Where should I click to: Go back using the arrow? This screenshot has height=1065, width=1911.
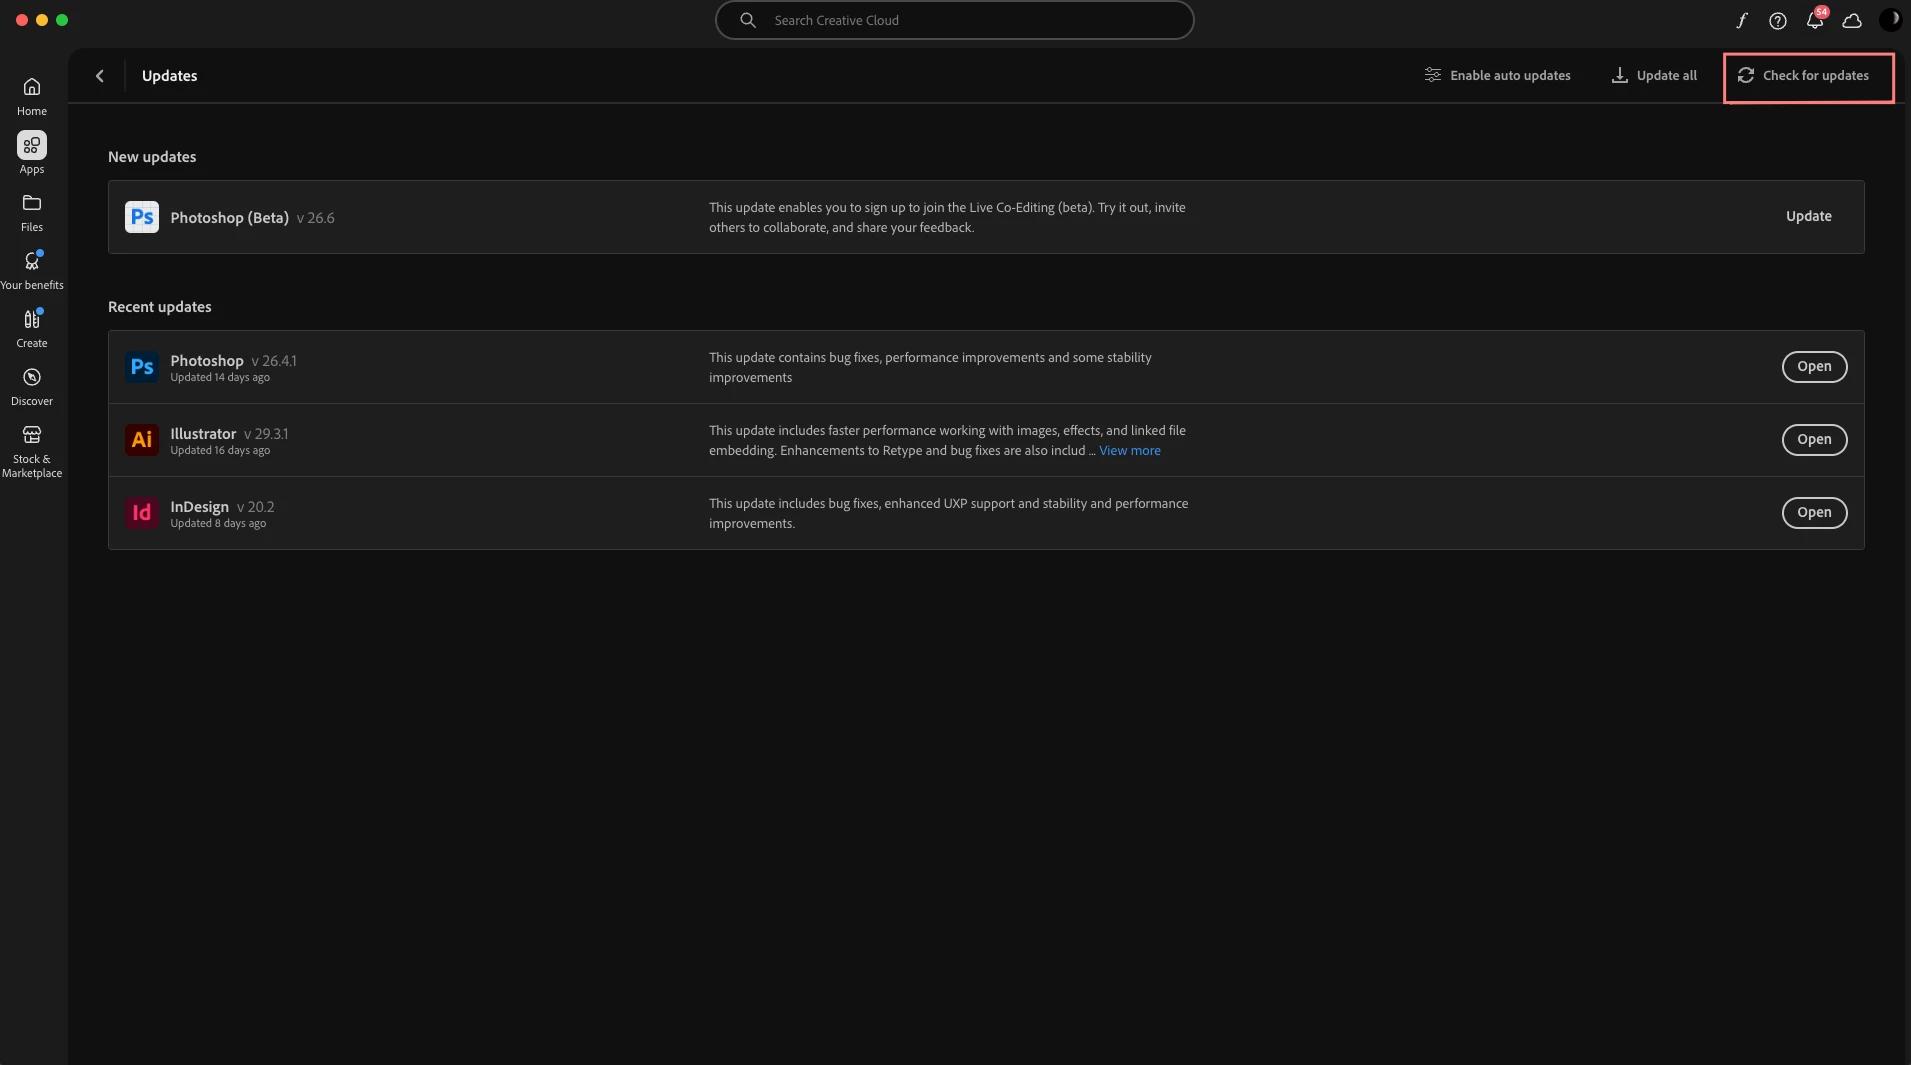pyautogui.click(x=100, y=76)
